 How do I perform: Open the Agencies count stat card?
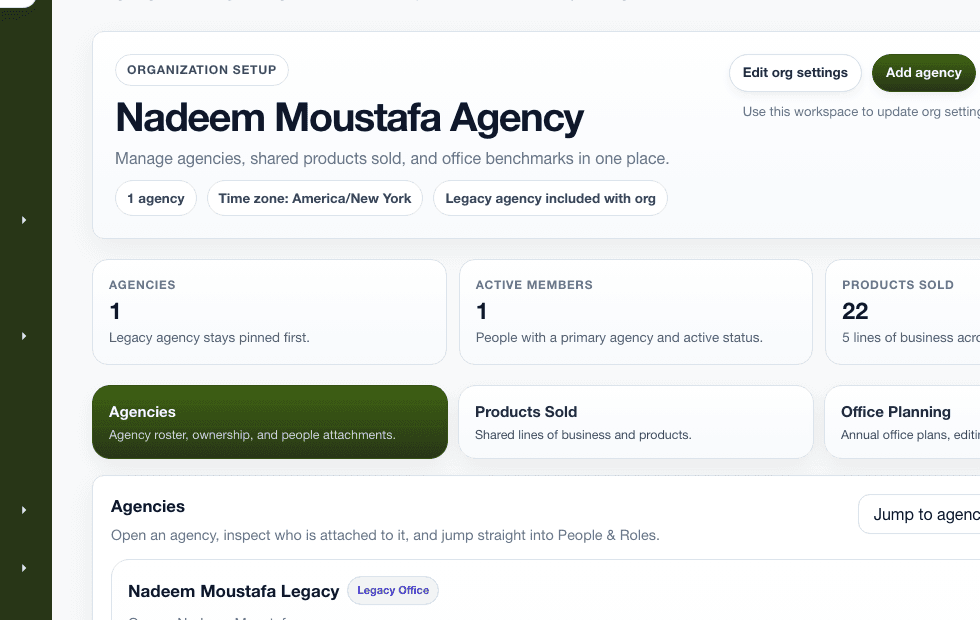pyautogui.click(x=269, y=312)
